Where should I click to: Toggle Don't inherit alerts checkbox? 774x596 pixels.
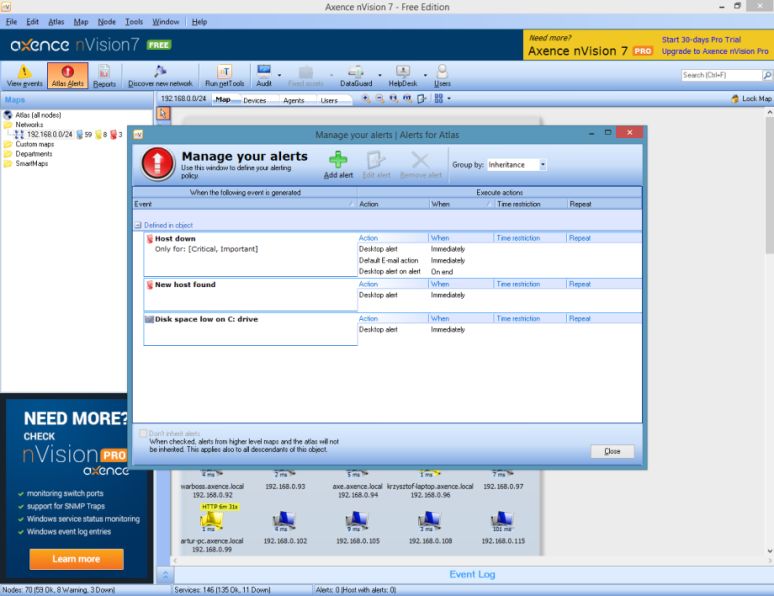[x=143, y=433]
